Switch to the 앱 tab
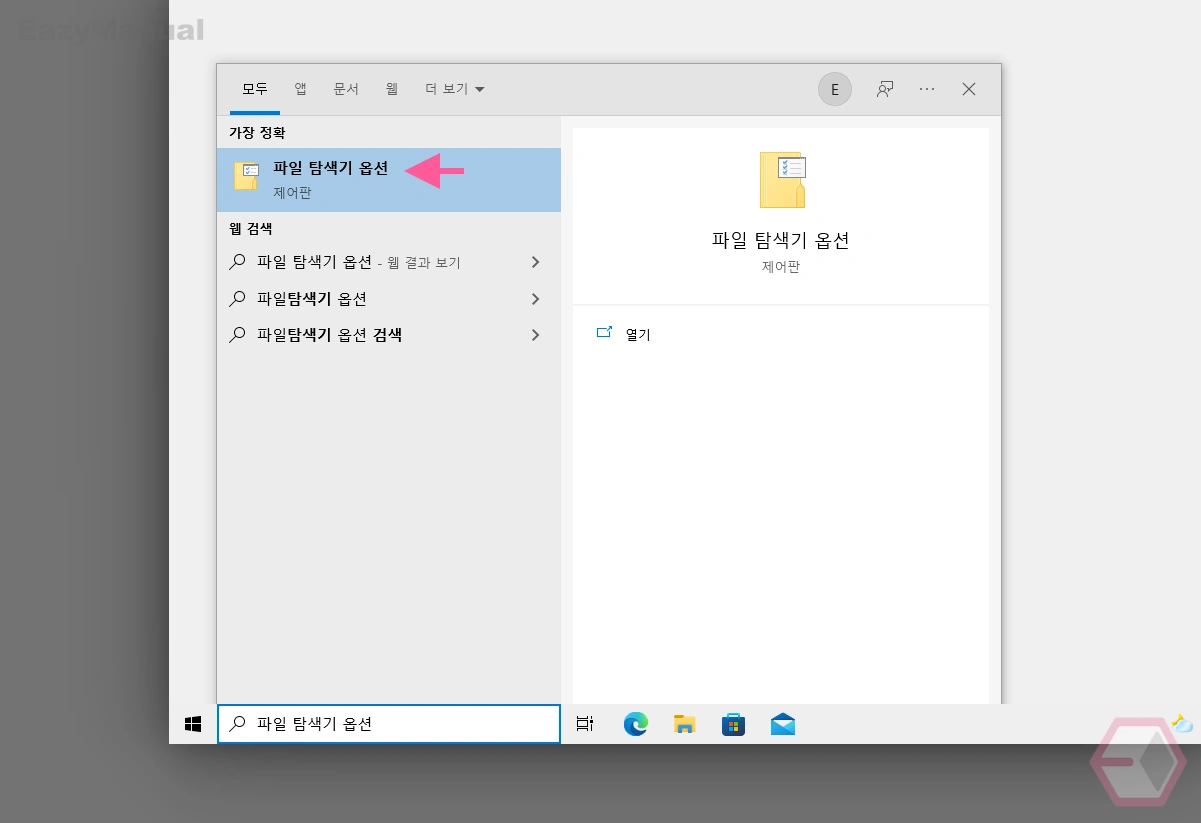This screenshot has height=823, width=1201. click(300, 89)
